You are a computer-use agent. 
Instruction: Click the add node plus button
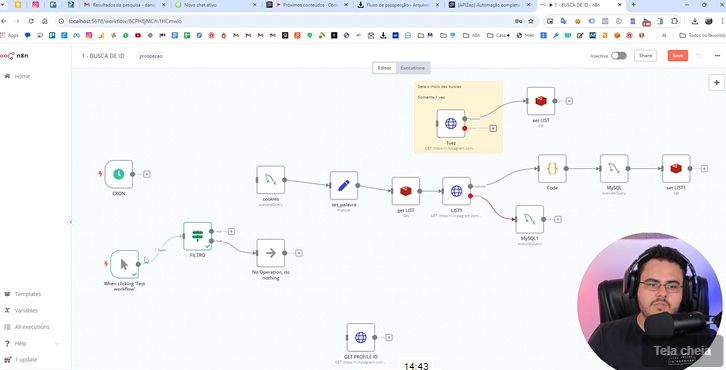[717, 83]
